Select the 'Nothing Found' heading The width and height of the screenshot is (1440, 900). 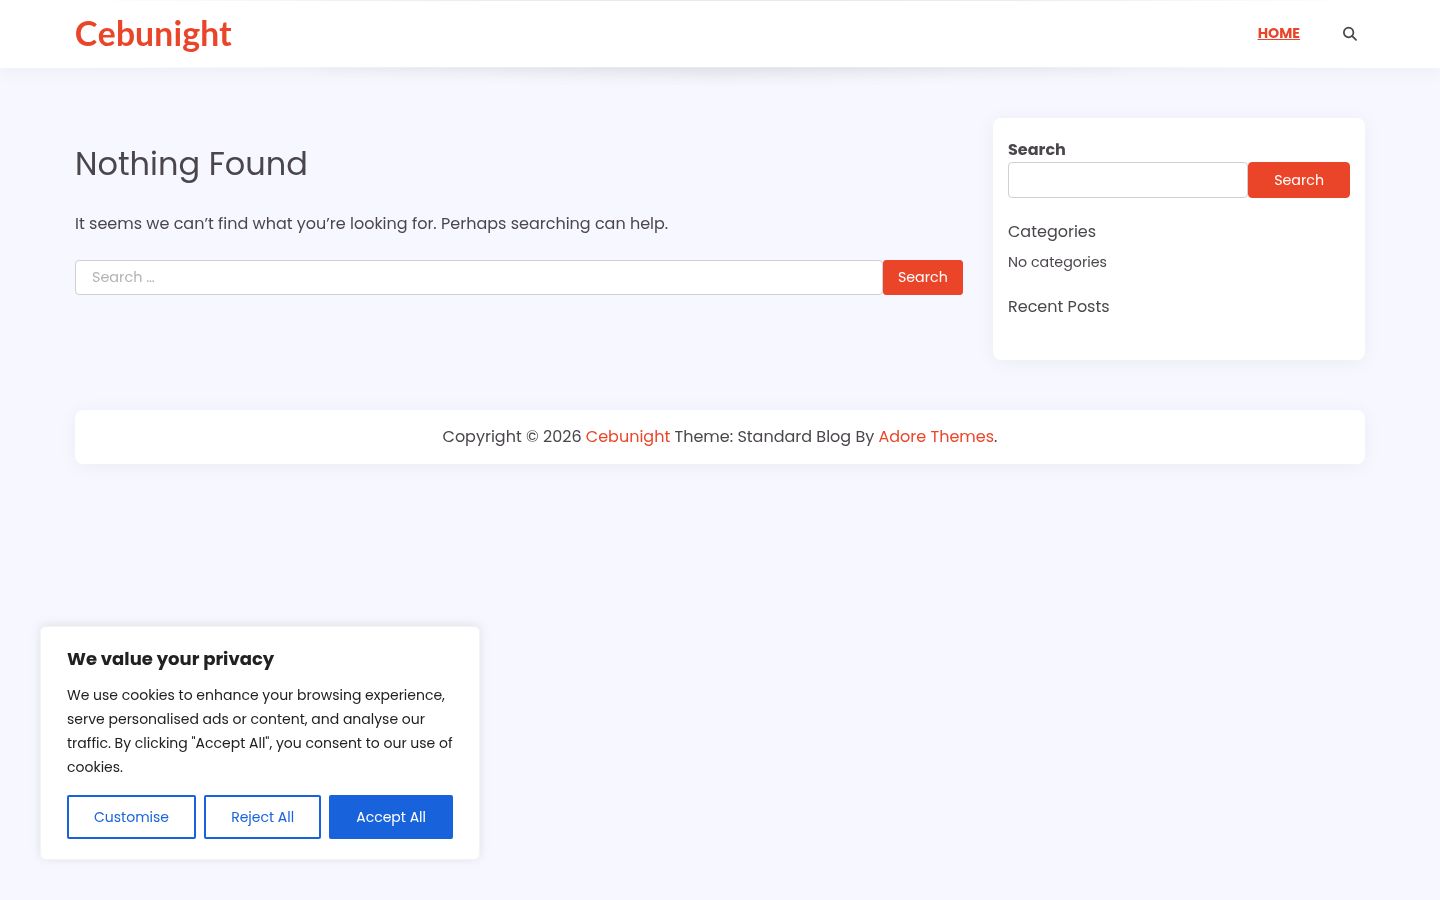click(x=191, y=163)
